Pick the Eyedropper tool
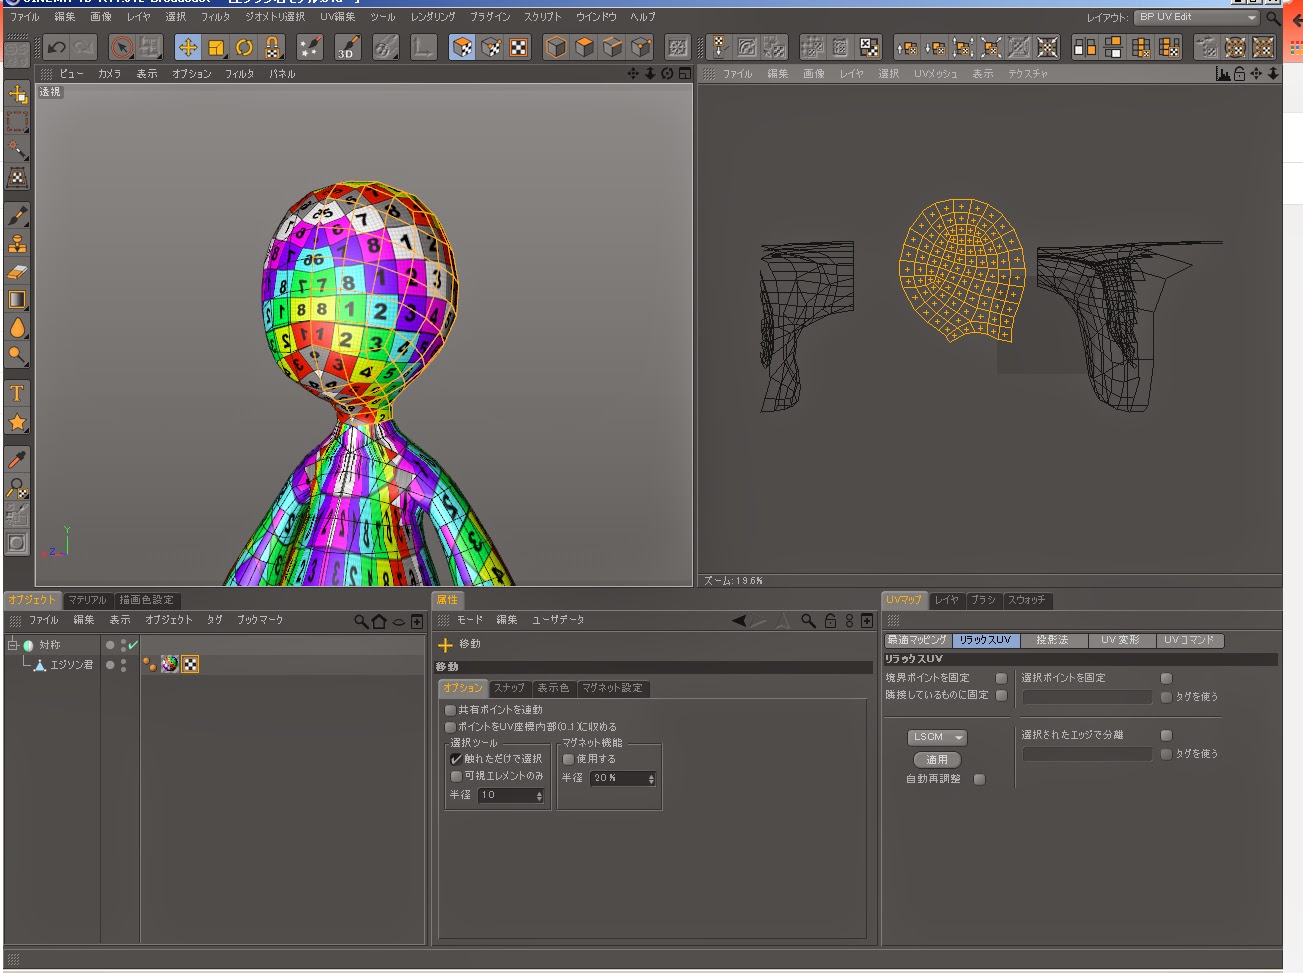 click(17, 459)
